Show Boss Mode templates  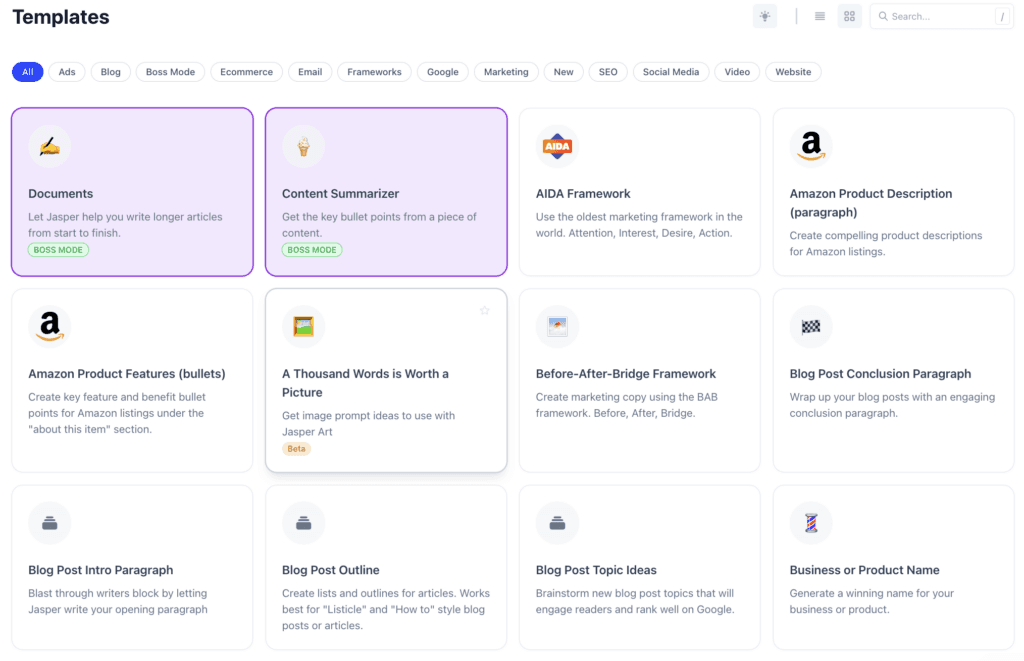point(170,72)
